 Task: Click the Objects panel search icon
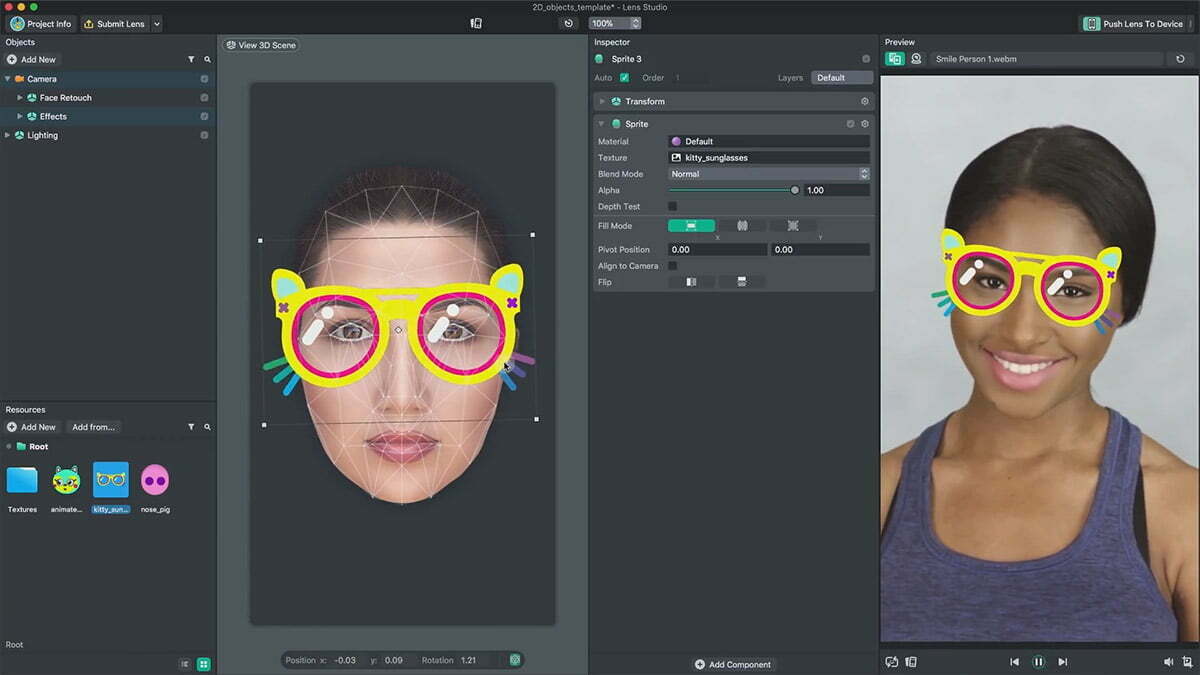208,60
